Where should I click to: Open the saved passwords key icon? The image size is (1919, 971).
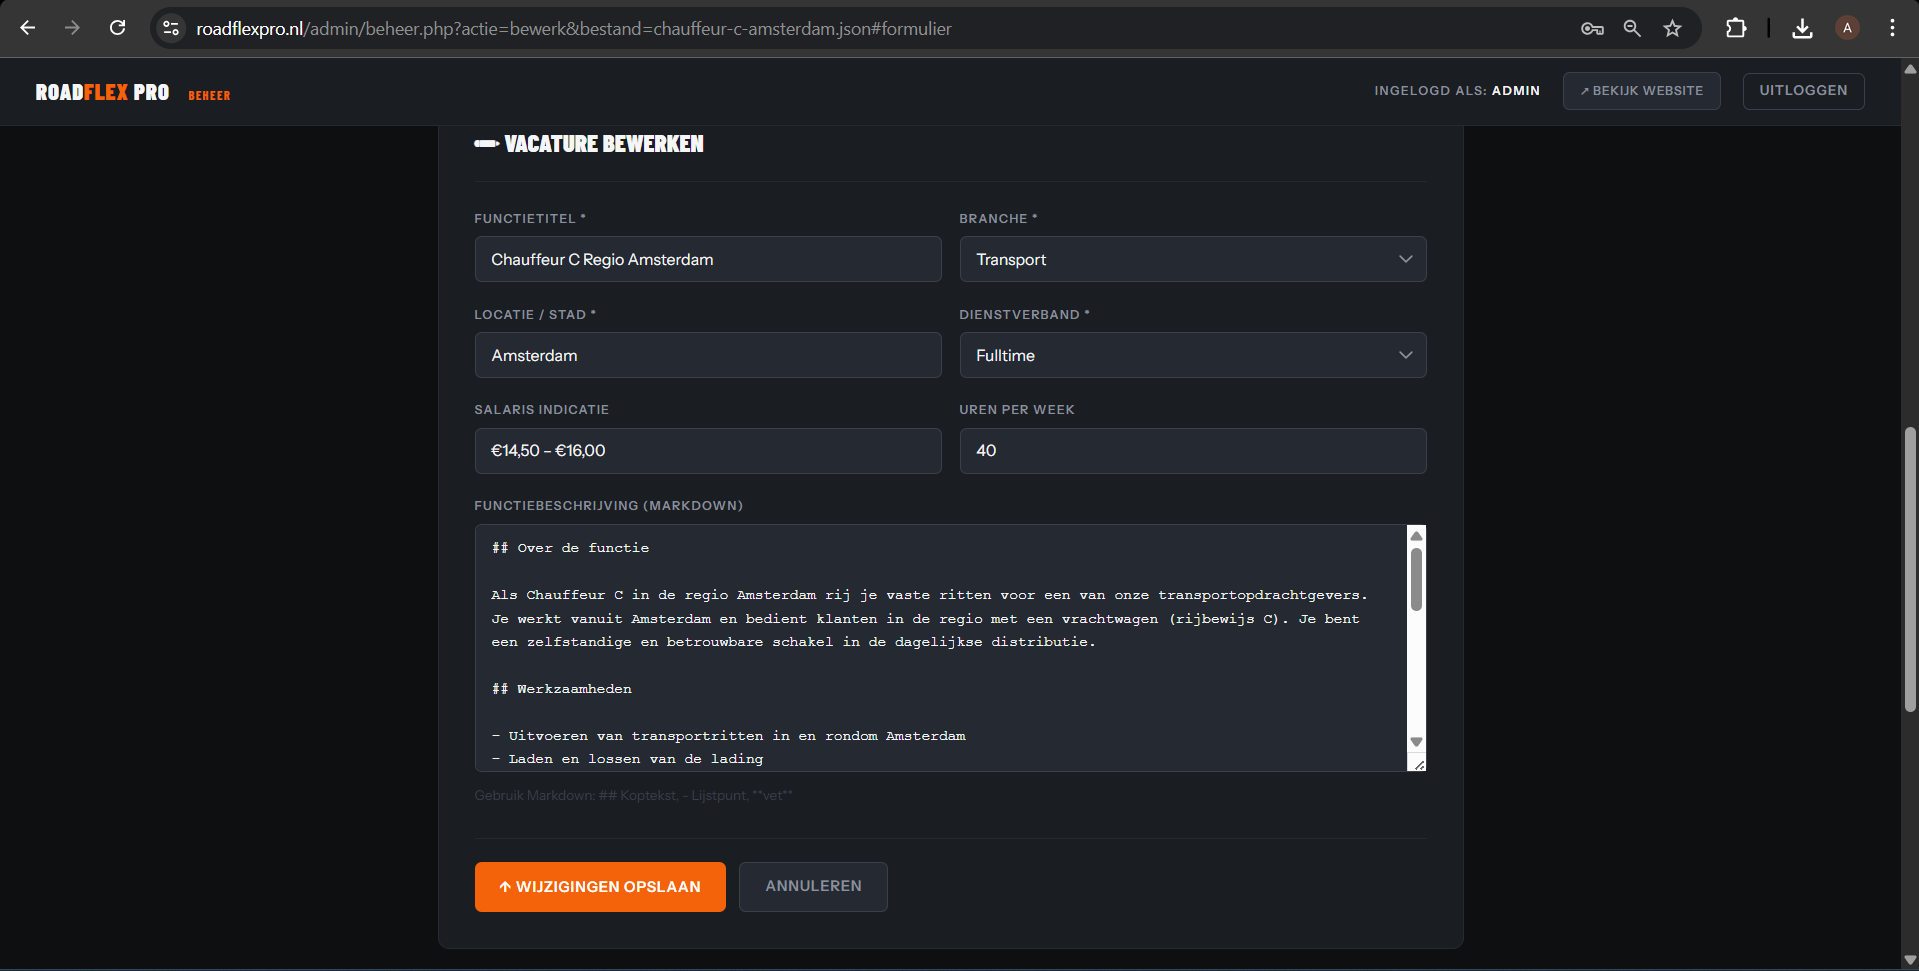pos(1592,28)
